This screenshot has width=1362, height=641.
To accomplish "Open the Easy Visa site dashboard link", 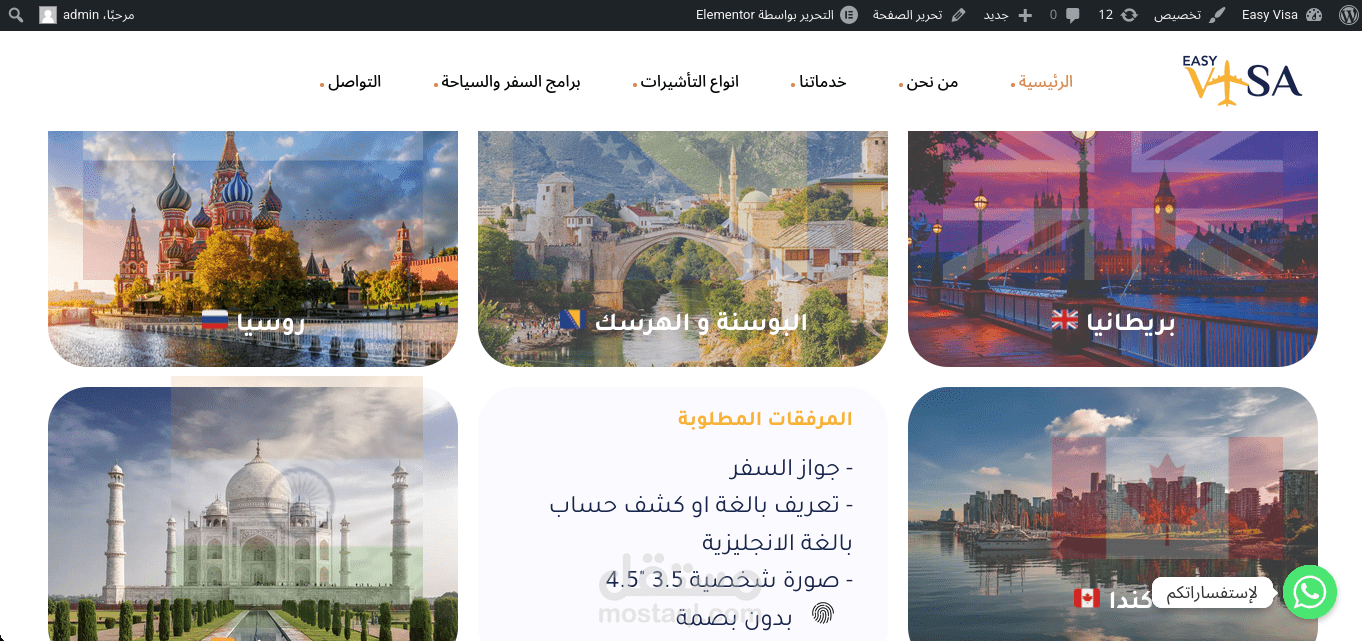I will (1282, 15).
